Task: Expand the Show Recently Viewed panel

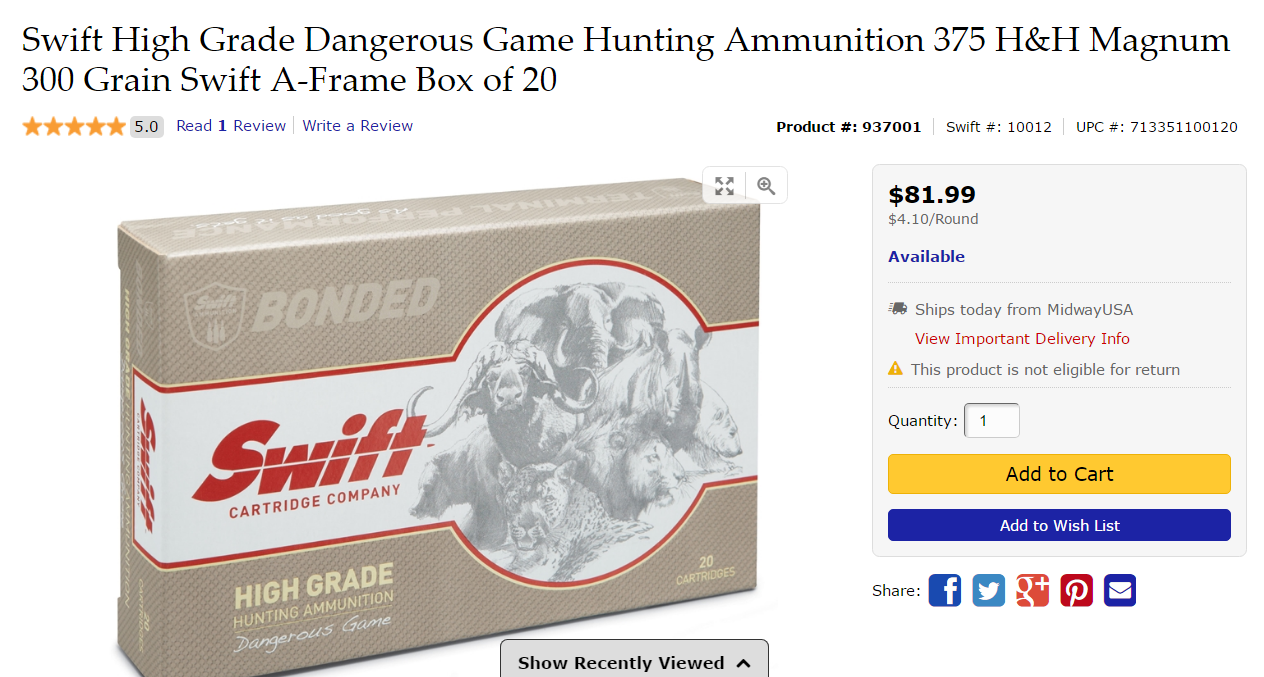Action: [x=634, y=662]
